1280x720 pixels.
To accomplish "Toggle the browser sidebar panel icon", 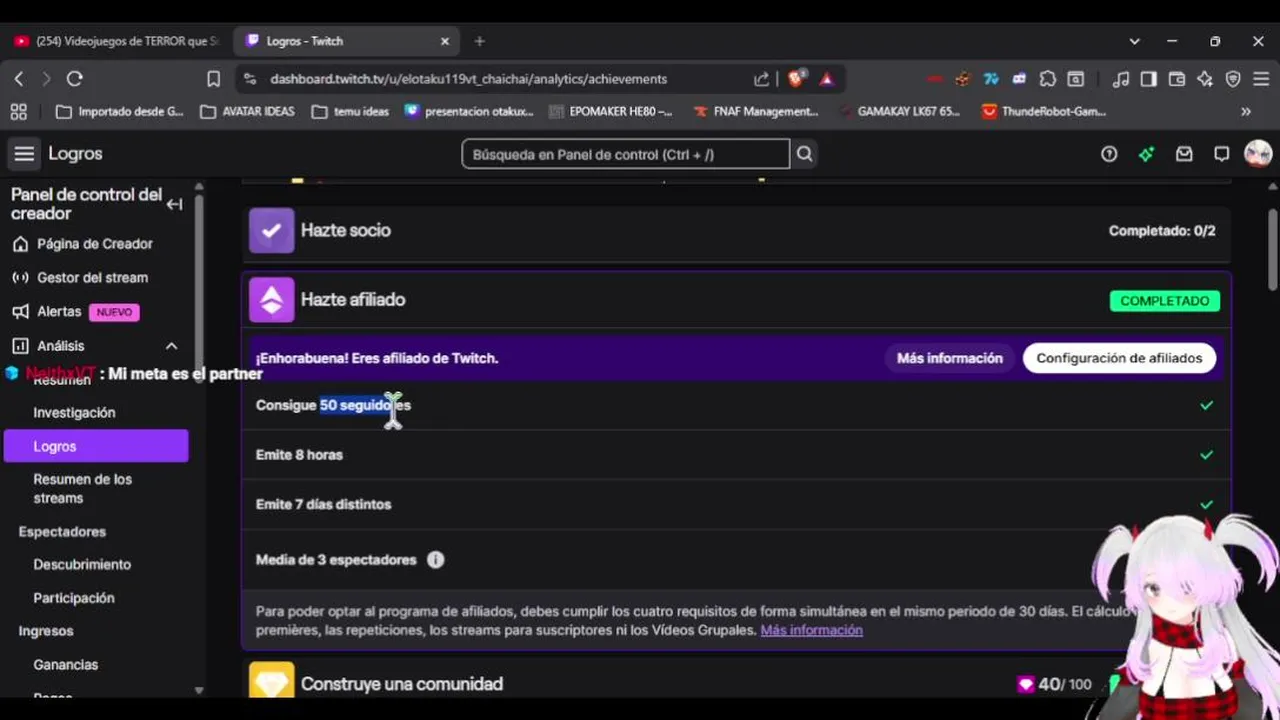I will tap(1149, 79).
